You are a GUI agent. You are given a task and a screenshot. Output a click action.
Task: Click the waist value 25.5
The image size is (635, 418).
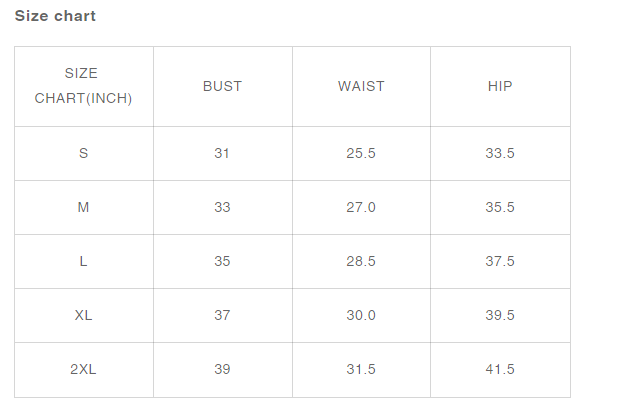361,154
